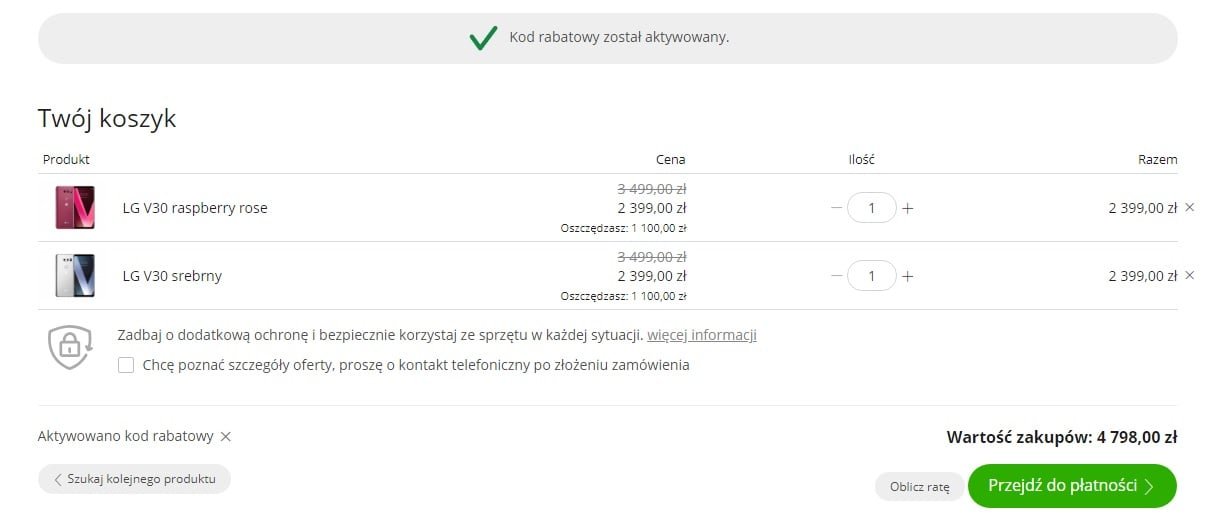Click 'Przejdź do płatności' button

pyautogui.click(x=1072, y=486)
